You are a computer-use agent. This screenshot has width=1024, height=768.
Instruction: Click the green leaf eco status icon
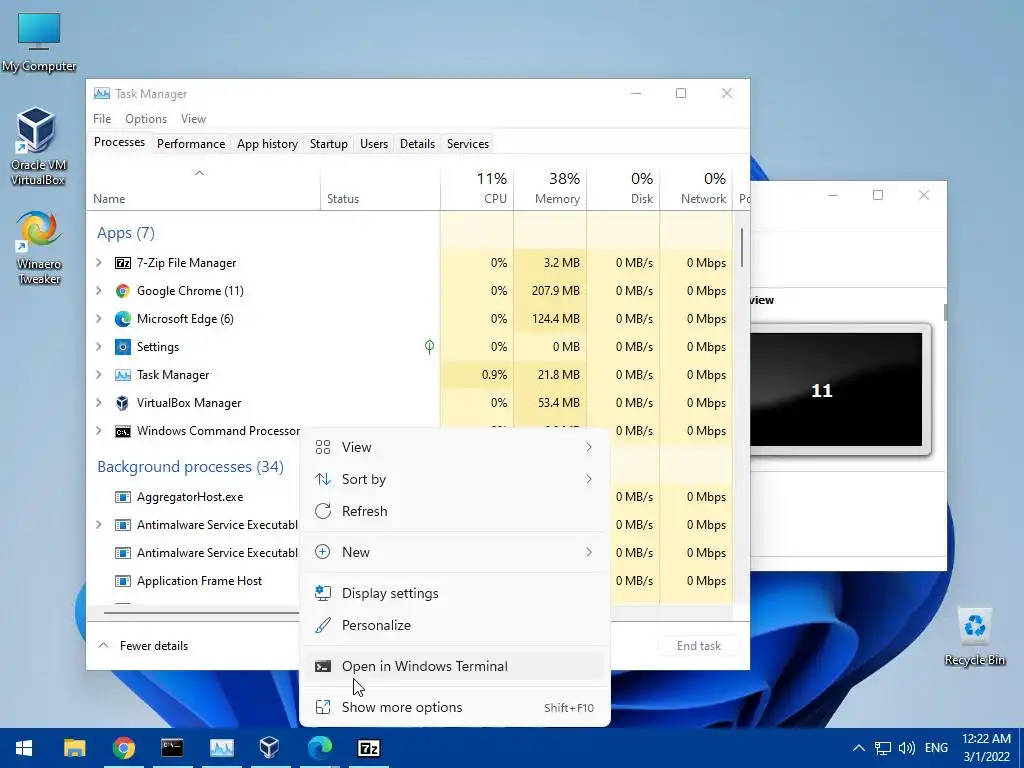click(x=429, y=346)
